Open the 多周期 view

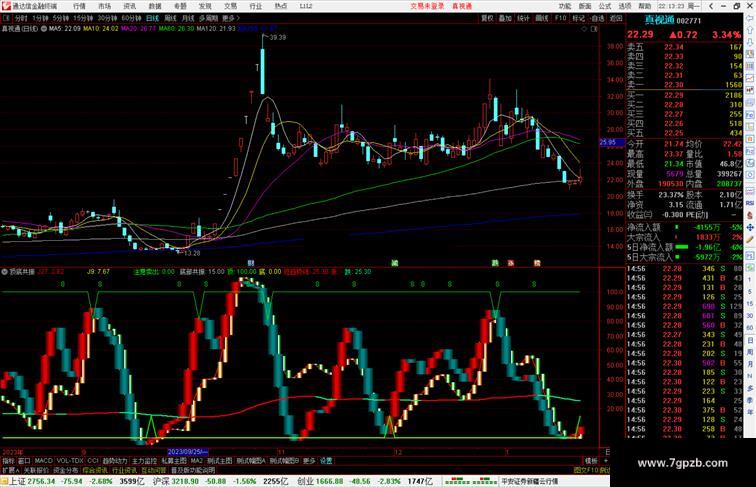[208, 18]
